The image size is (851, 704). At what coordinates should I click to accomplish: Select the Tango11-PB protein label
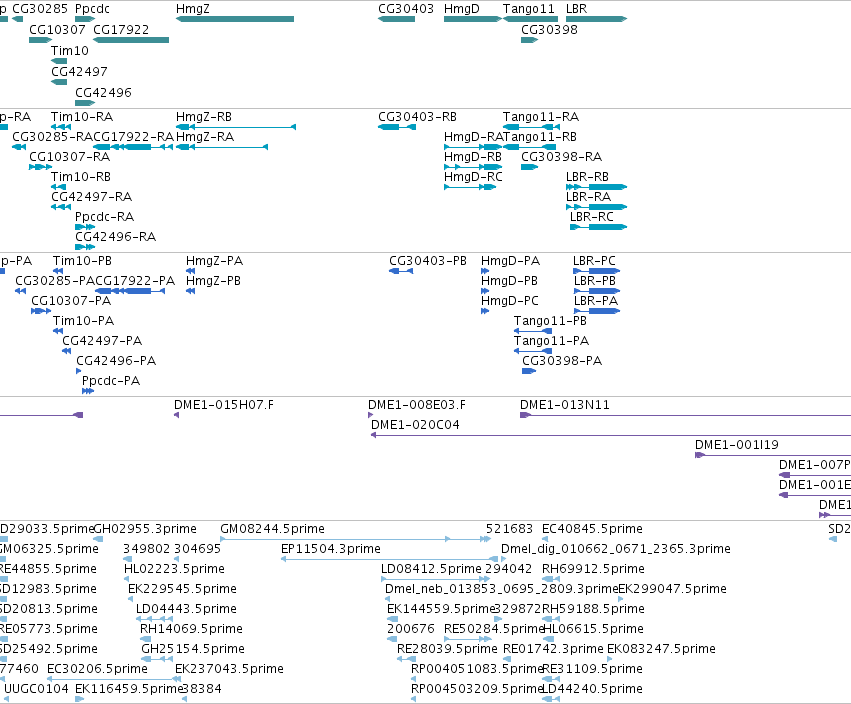(x=550, y=321)
